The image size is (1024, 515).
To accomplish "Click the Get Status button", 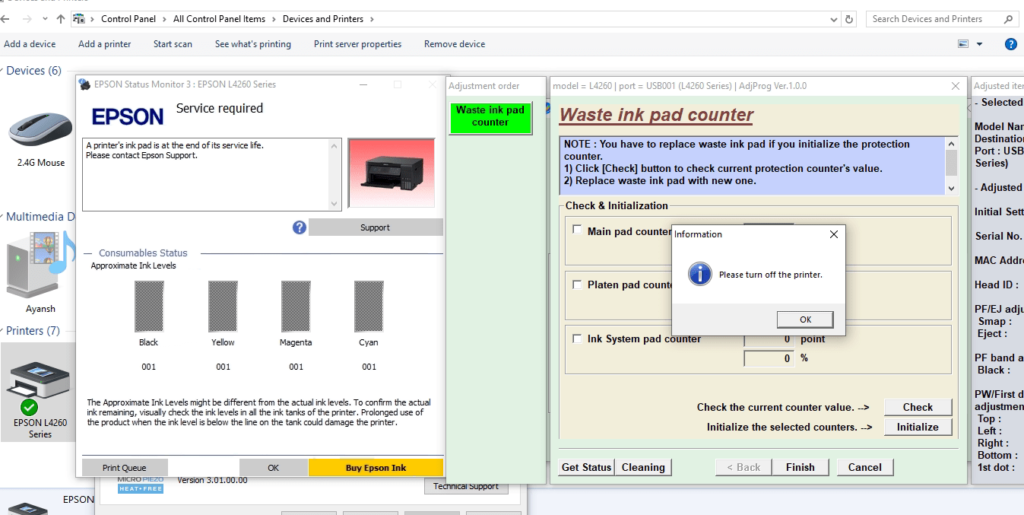I will (586, 467).
